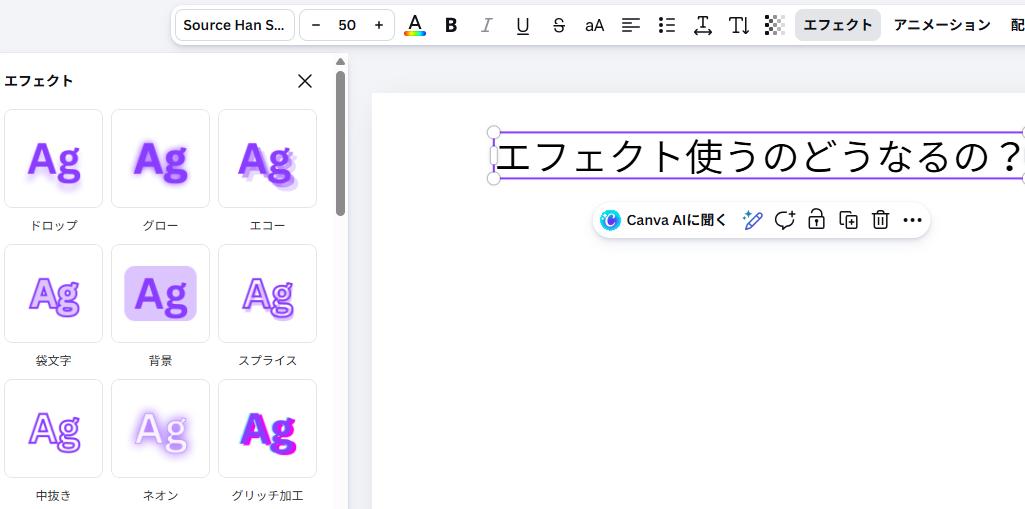Open letter and line spacing options

pyautogui.click(x=703, y=25)
